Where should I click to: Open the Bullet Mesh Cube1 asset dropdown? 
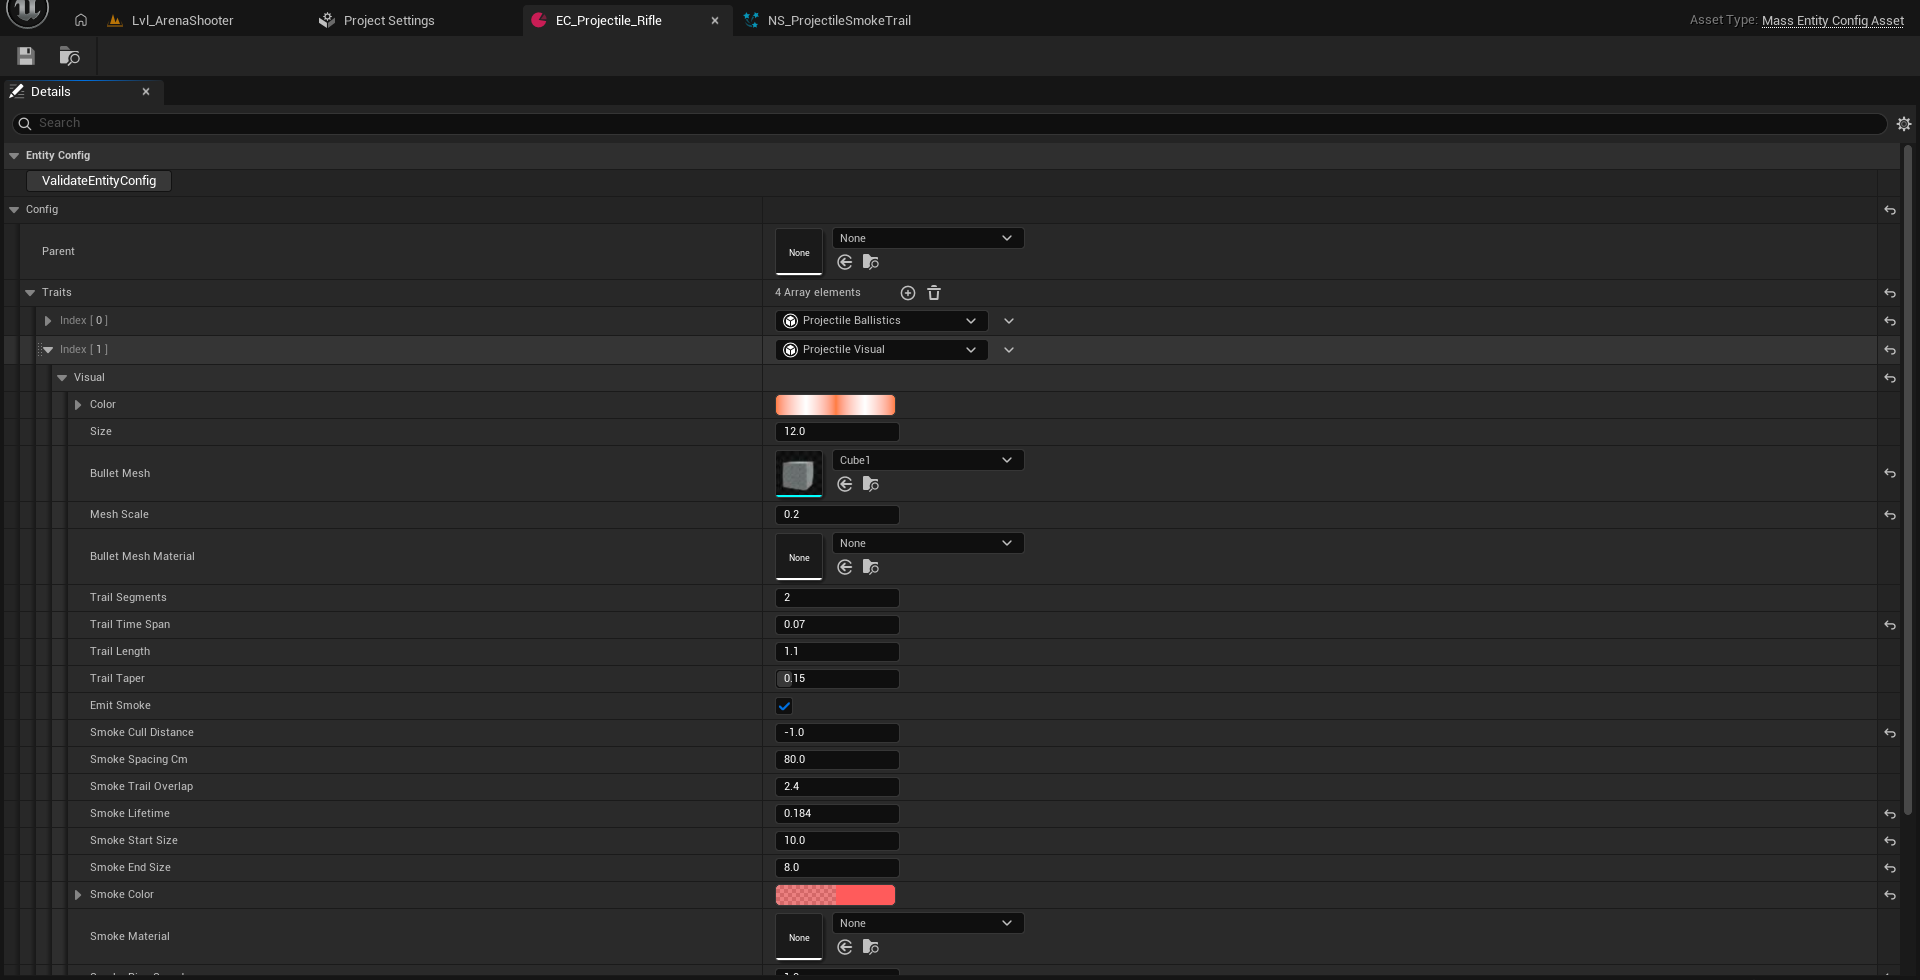(928, 460)
